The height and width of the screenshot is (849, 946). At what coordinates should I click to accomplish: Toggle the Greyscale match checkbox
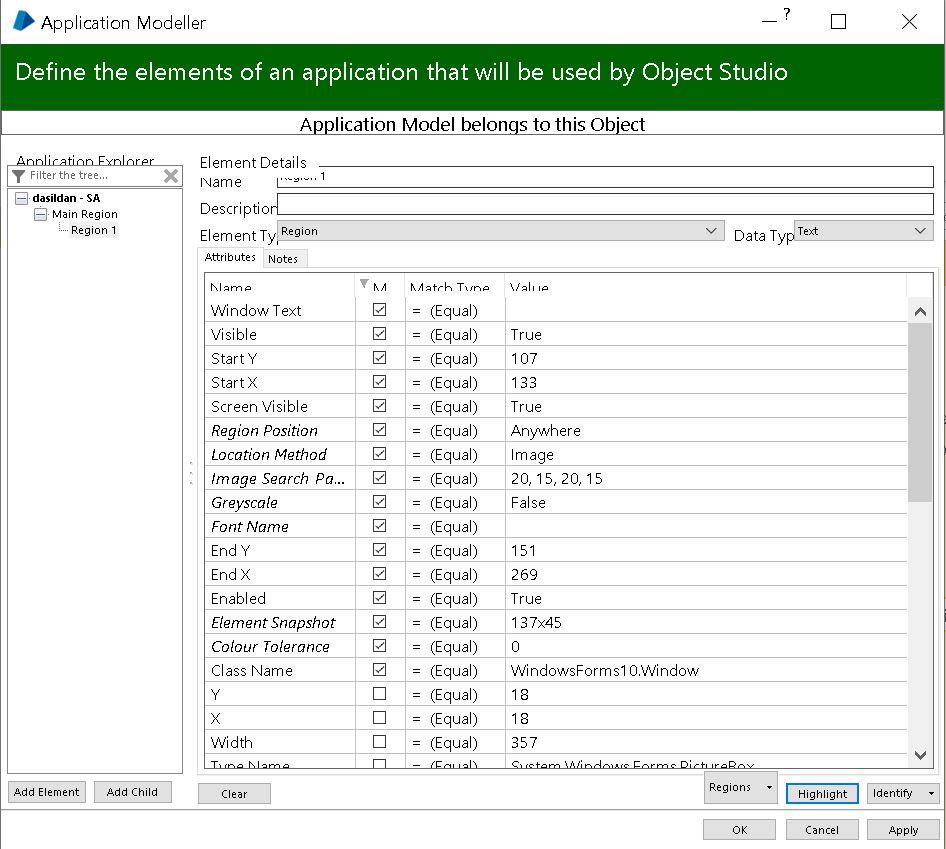click(379, 502)
